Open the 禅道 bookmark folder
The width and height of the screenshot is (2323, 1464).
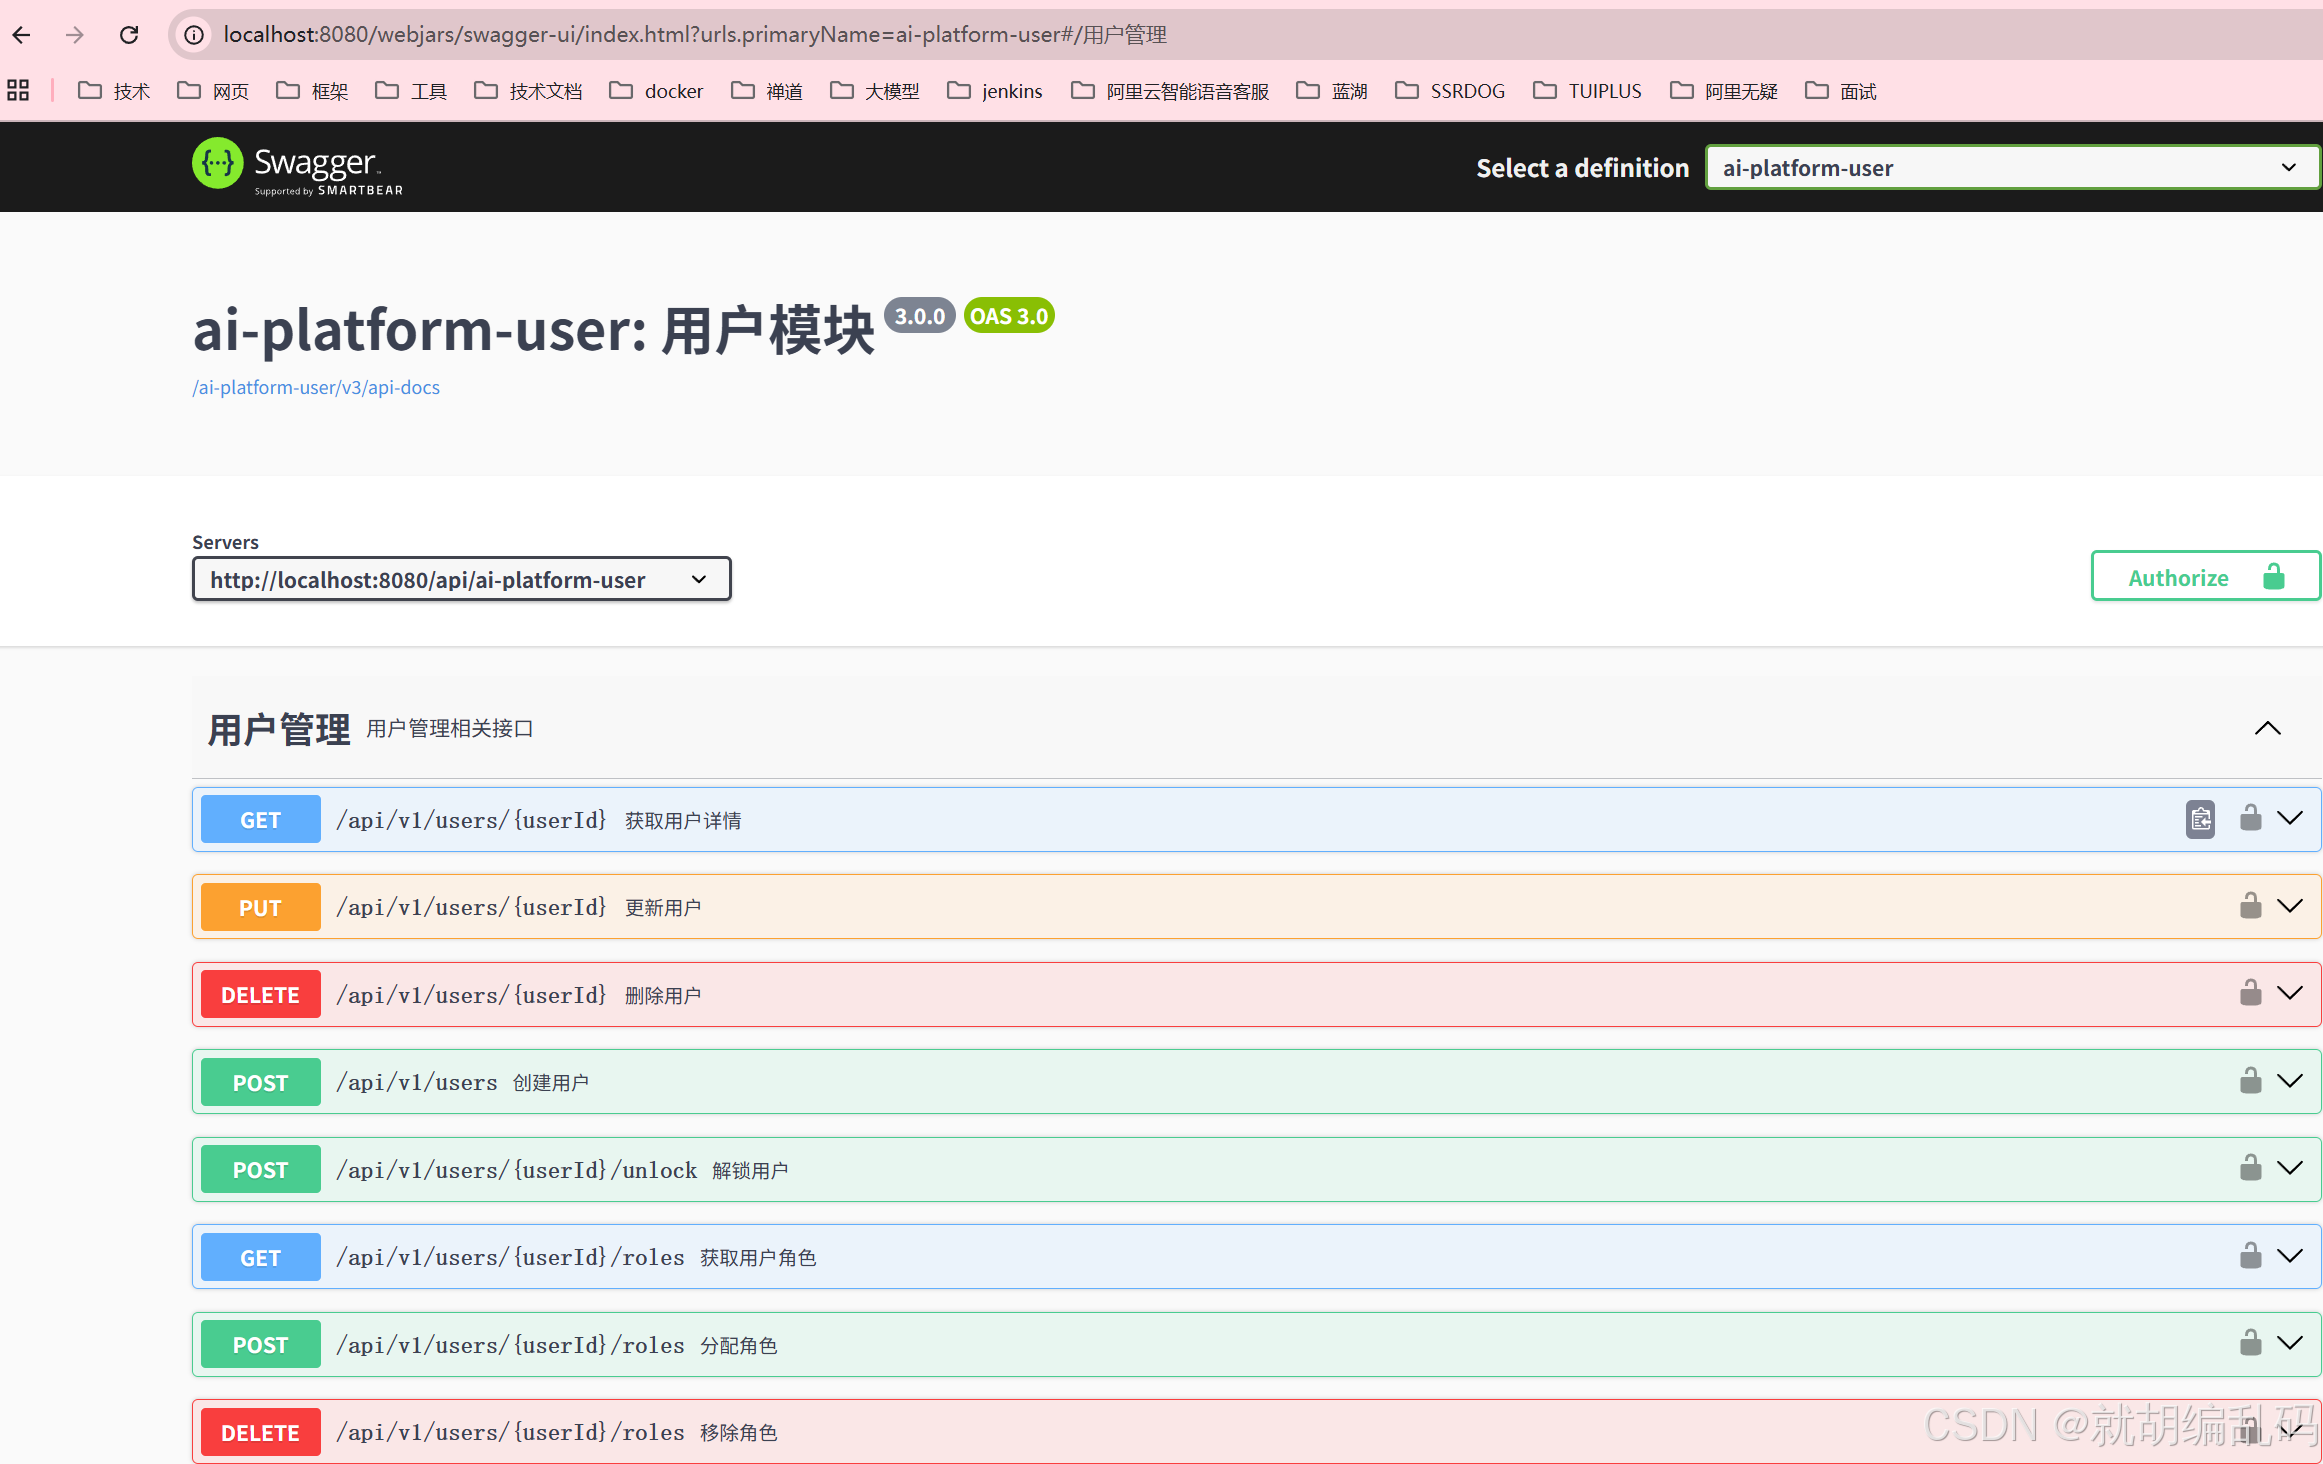(x=767, y=91)
